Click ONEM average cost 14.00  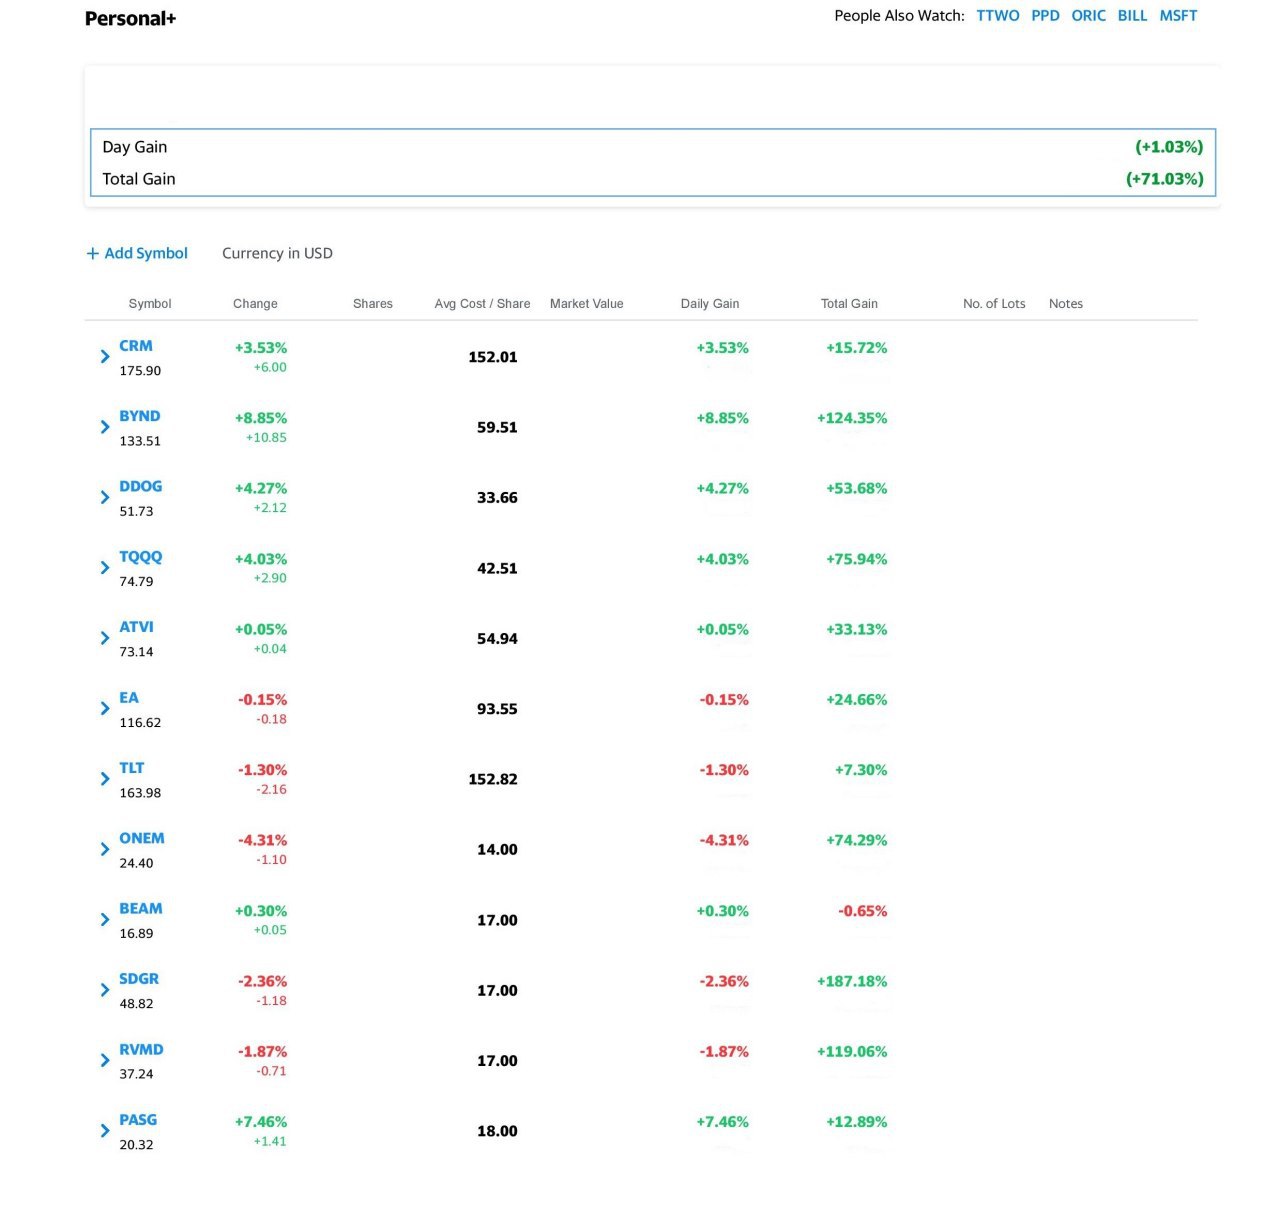497,849
